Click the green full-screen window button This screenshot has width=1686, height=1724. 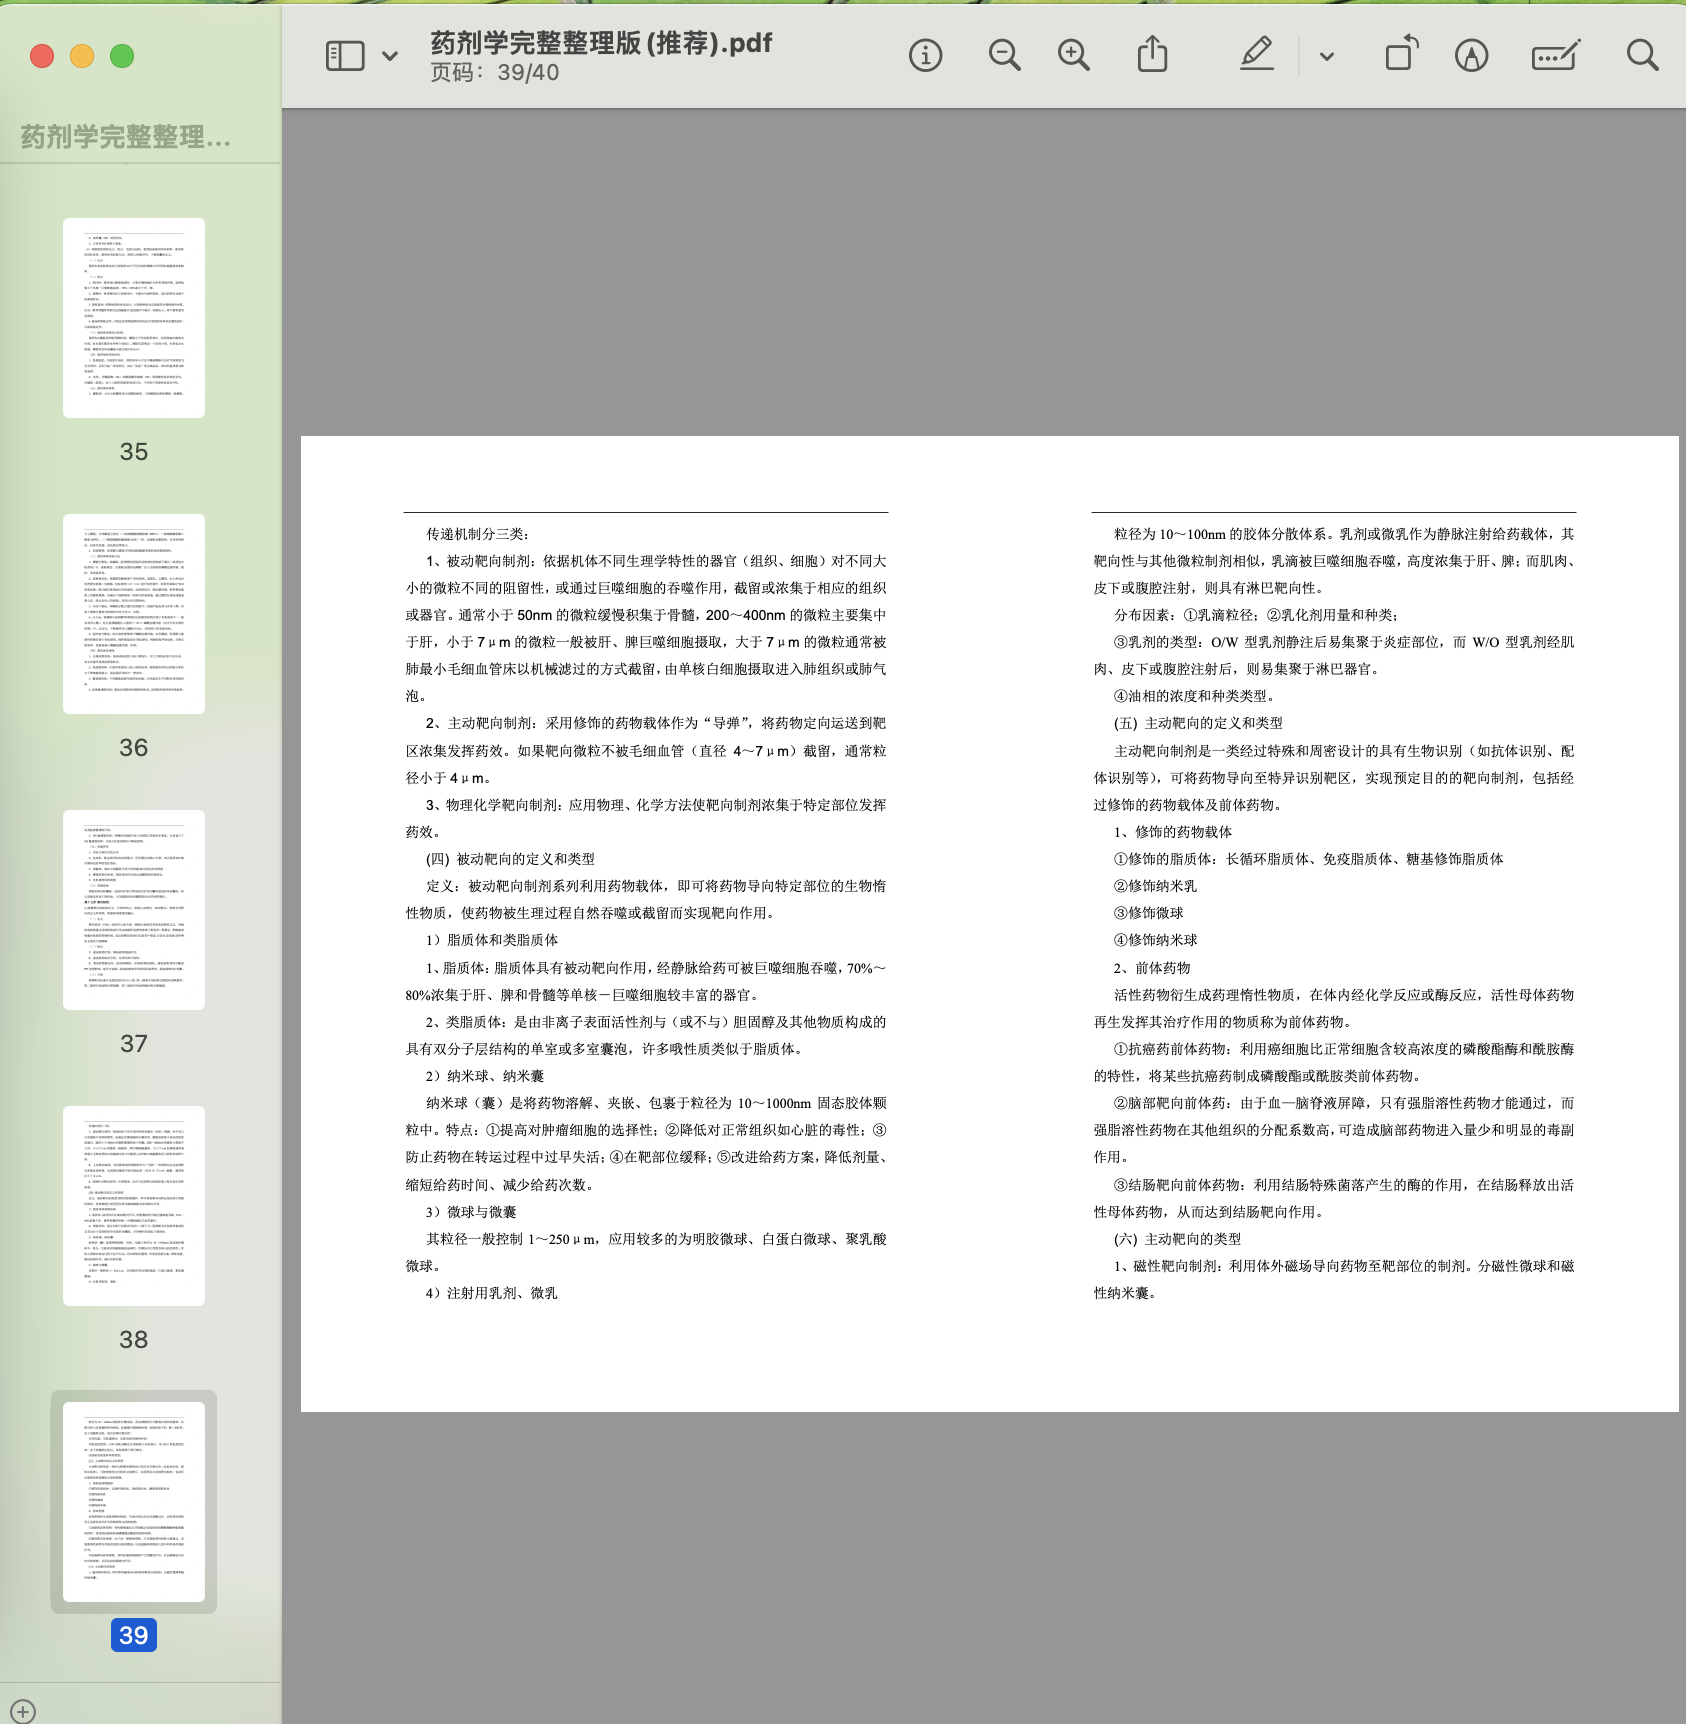pos(122,56)
